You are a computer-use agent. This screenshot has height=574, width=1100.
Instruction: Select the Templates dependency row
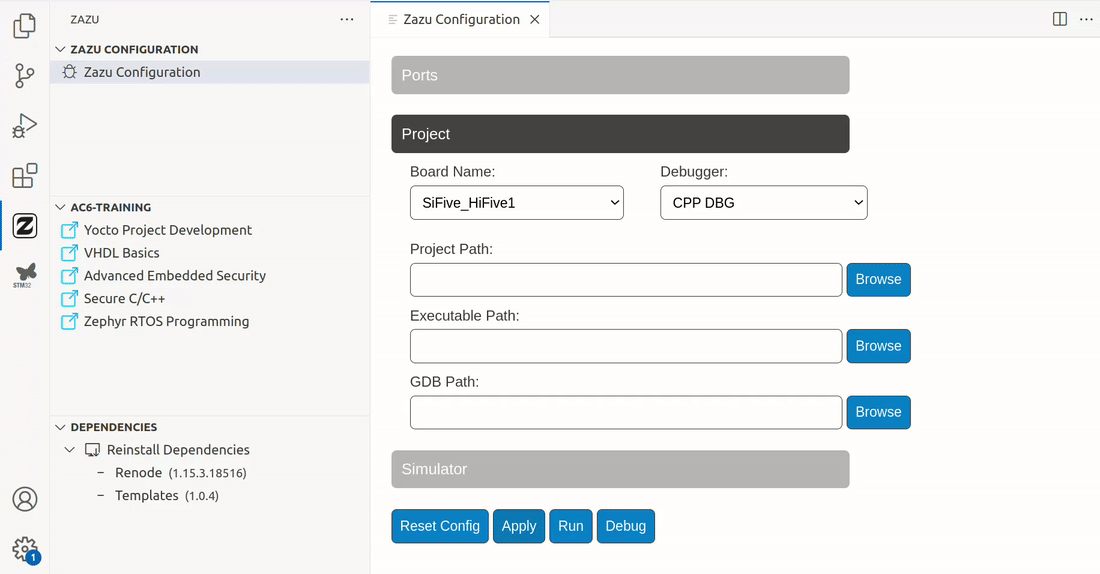tap(210, 495)
